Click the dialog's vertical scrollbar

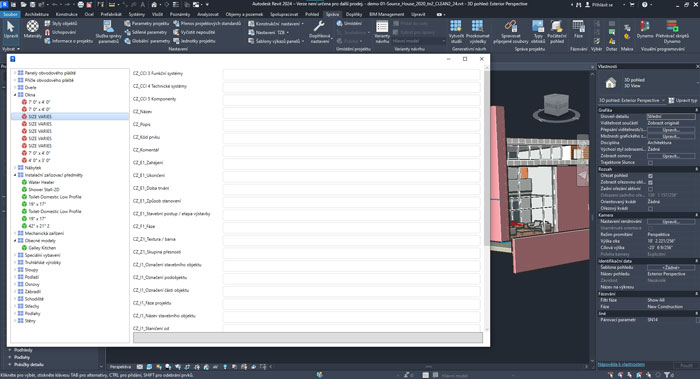(x=487, y=156)
